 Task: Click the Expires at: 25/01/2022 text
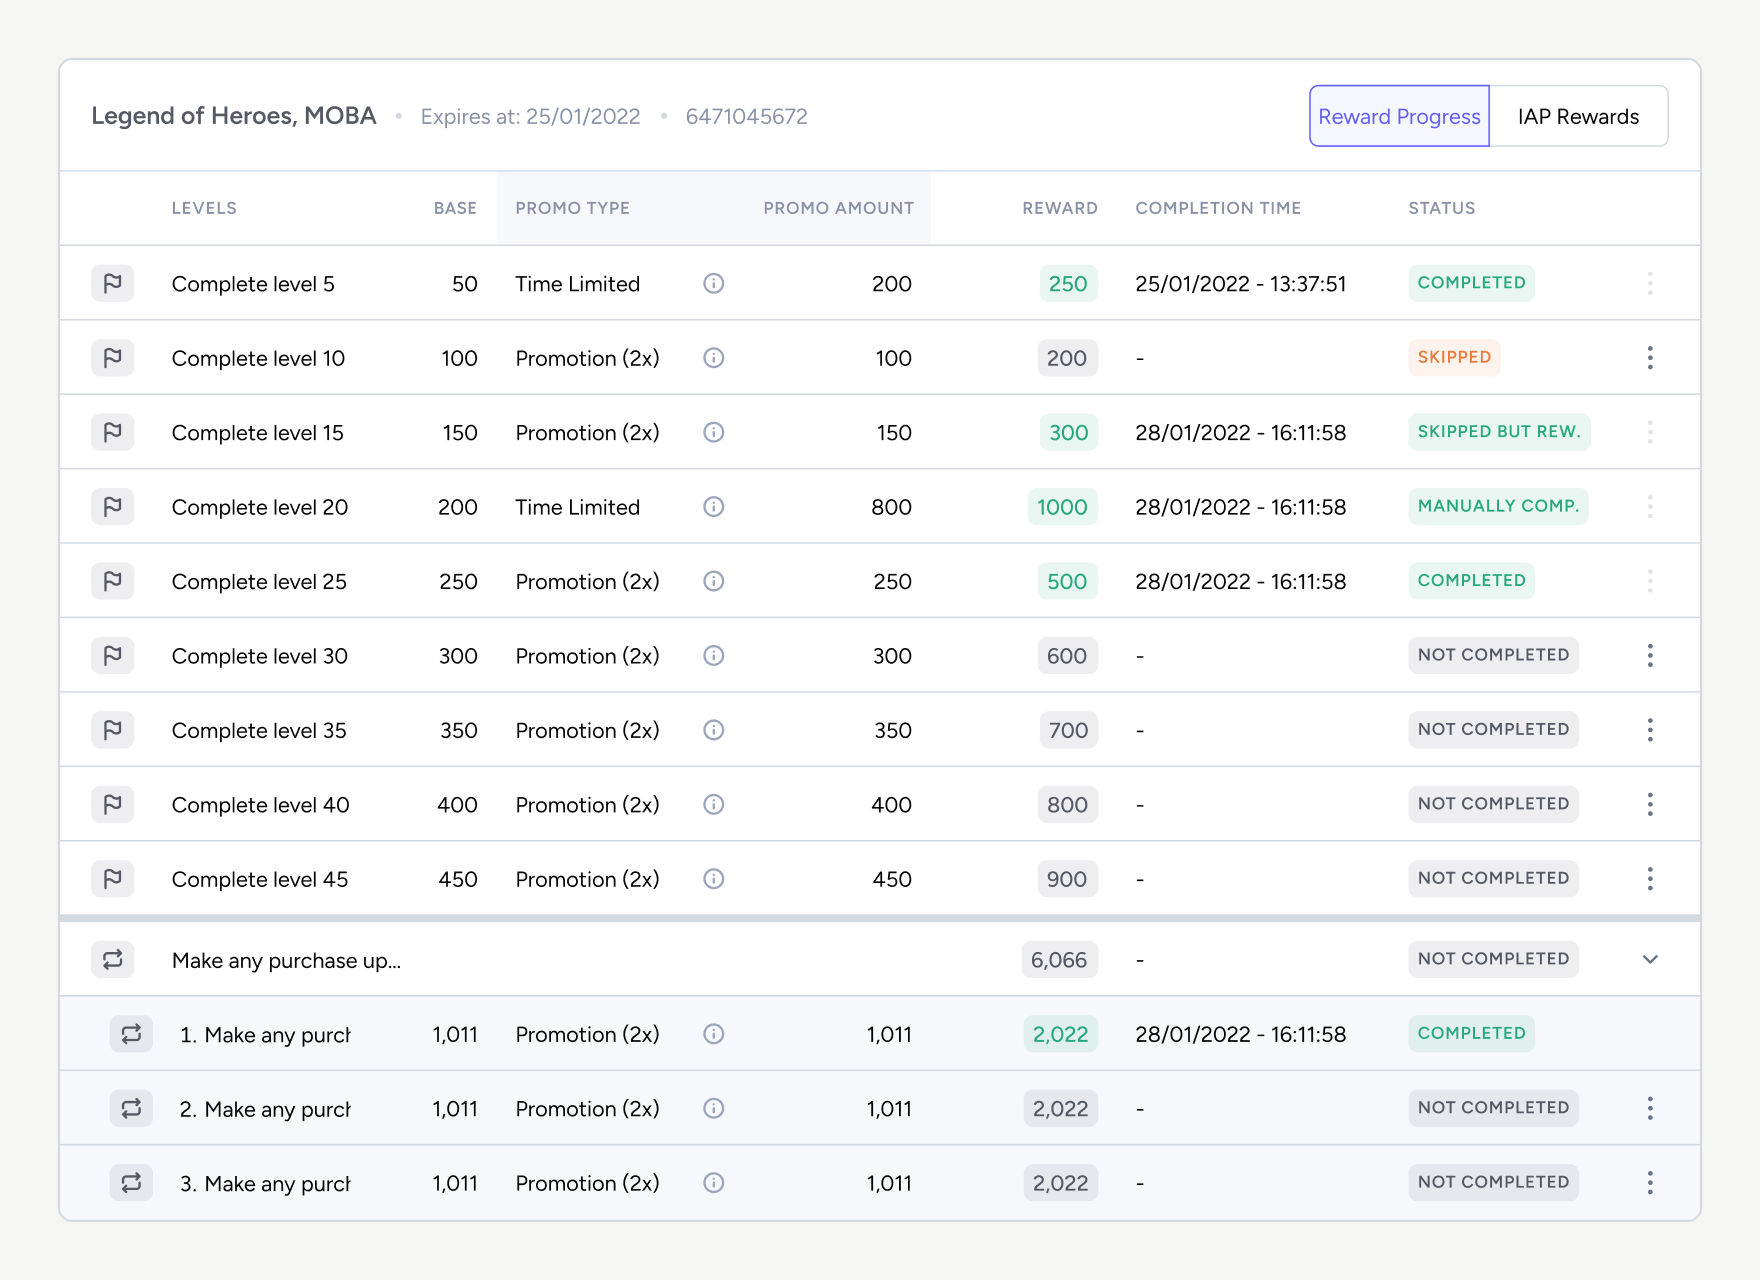530,116
